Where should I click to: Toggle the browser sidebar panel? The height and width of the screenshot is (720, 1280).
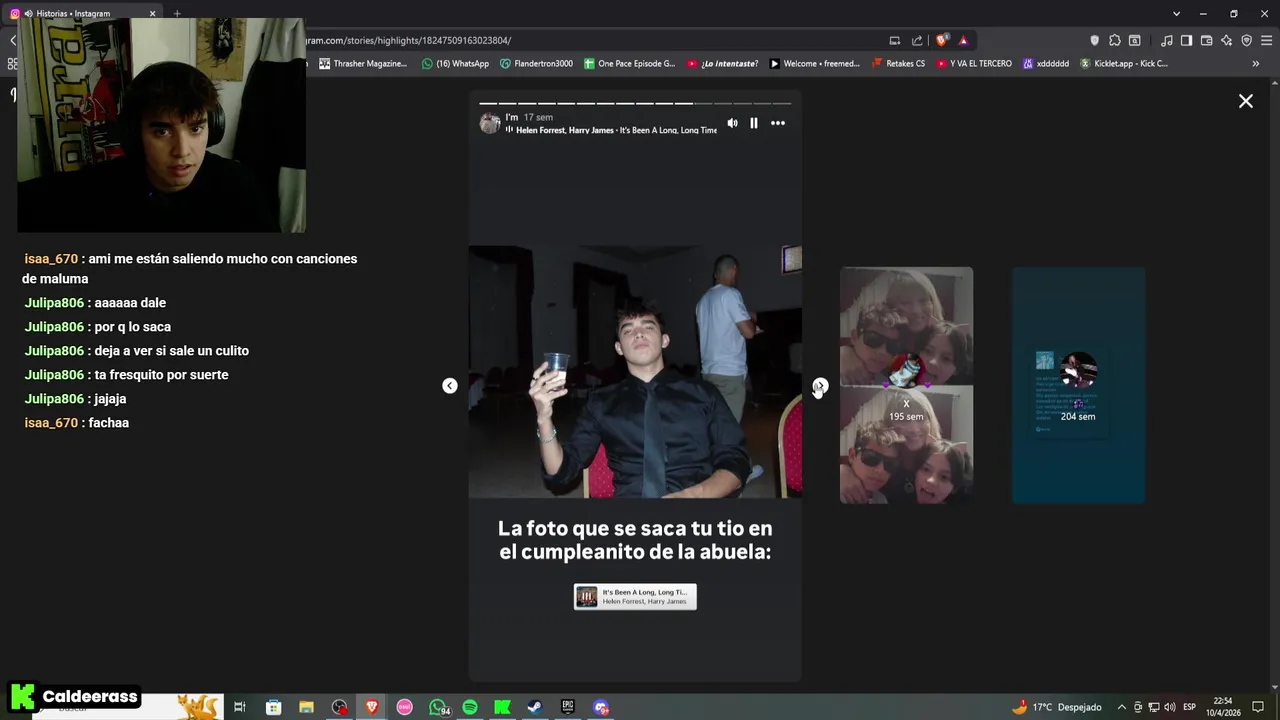coord(1186,41)
